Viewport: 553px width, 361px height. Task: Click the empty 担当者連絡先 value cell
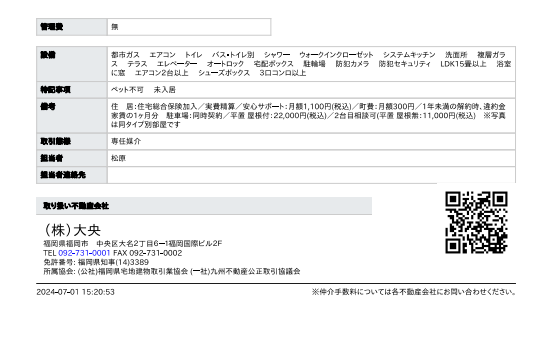pyautogui.click(x=311, y=175)
